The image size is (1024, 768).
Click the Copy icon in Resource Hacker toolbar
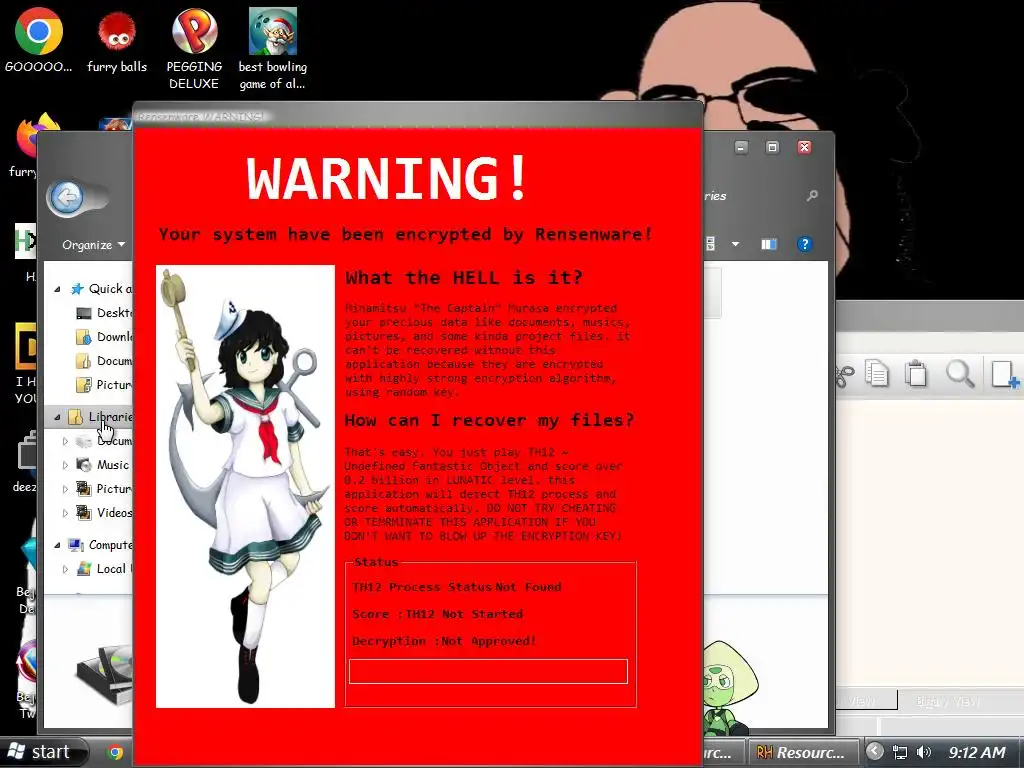coord(876,374)
